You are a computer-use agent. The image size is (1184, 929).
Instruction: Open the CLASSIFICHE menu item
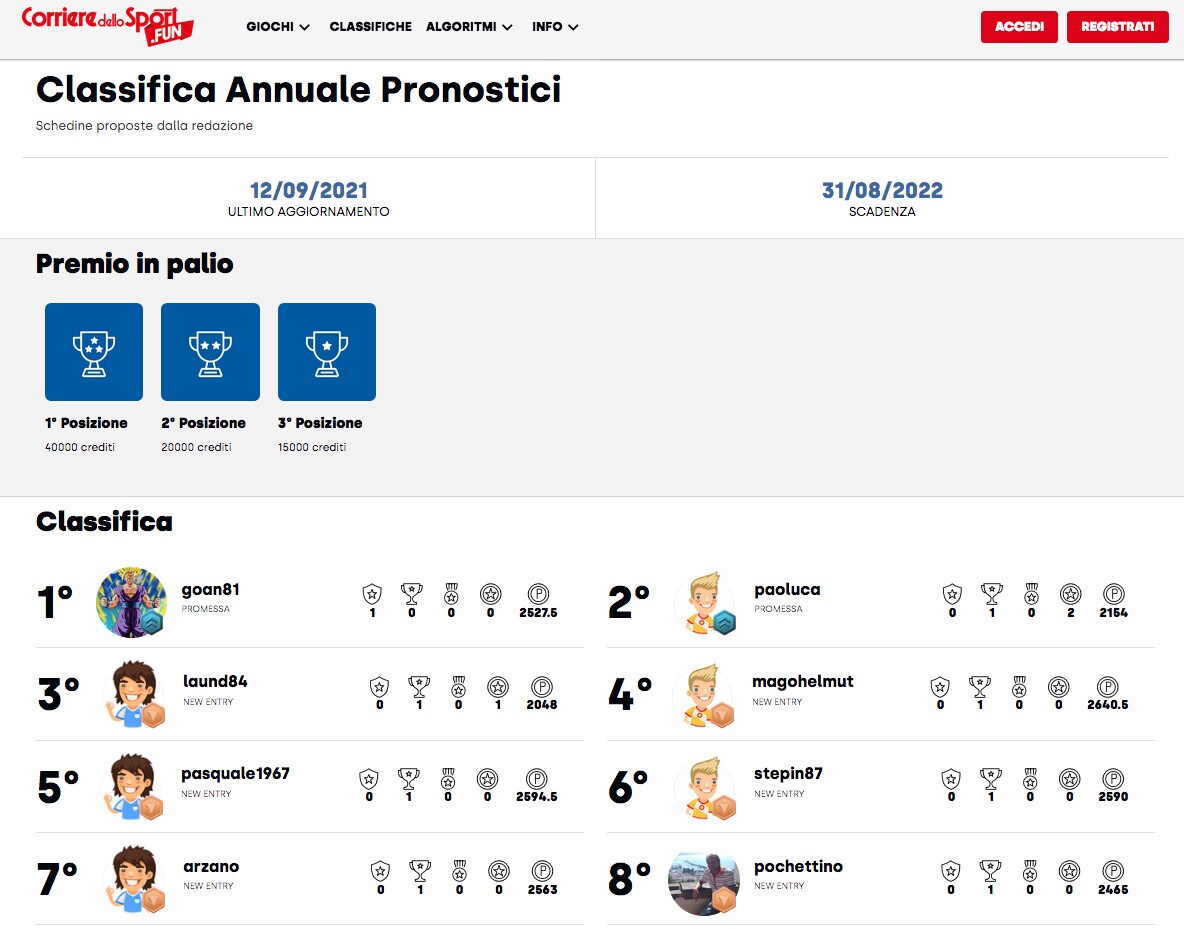click(371, 26)
